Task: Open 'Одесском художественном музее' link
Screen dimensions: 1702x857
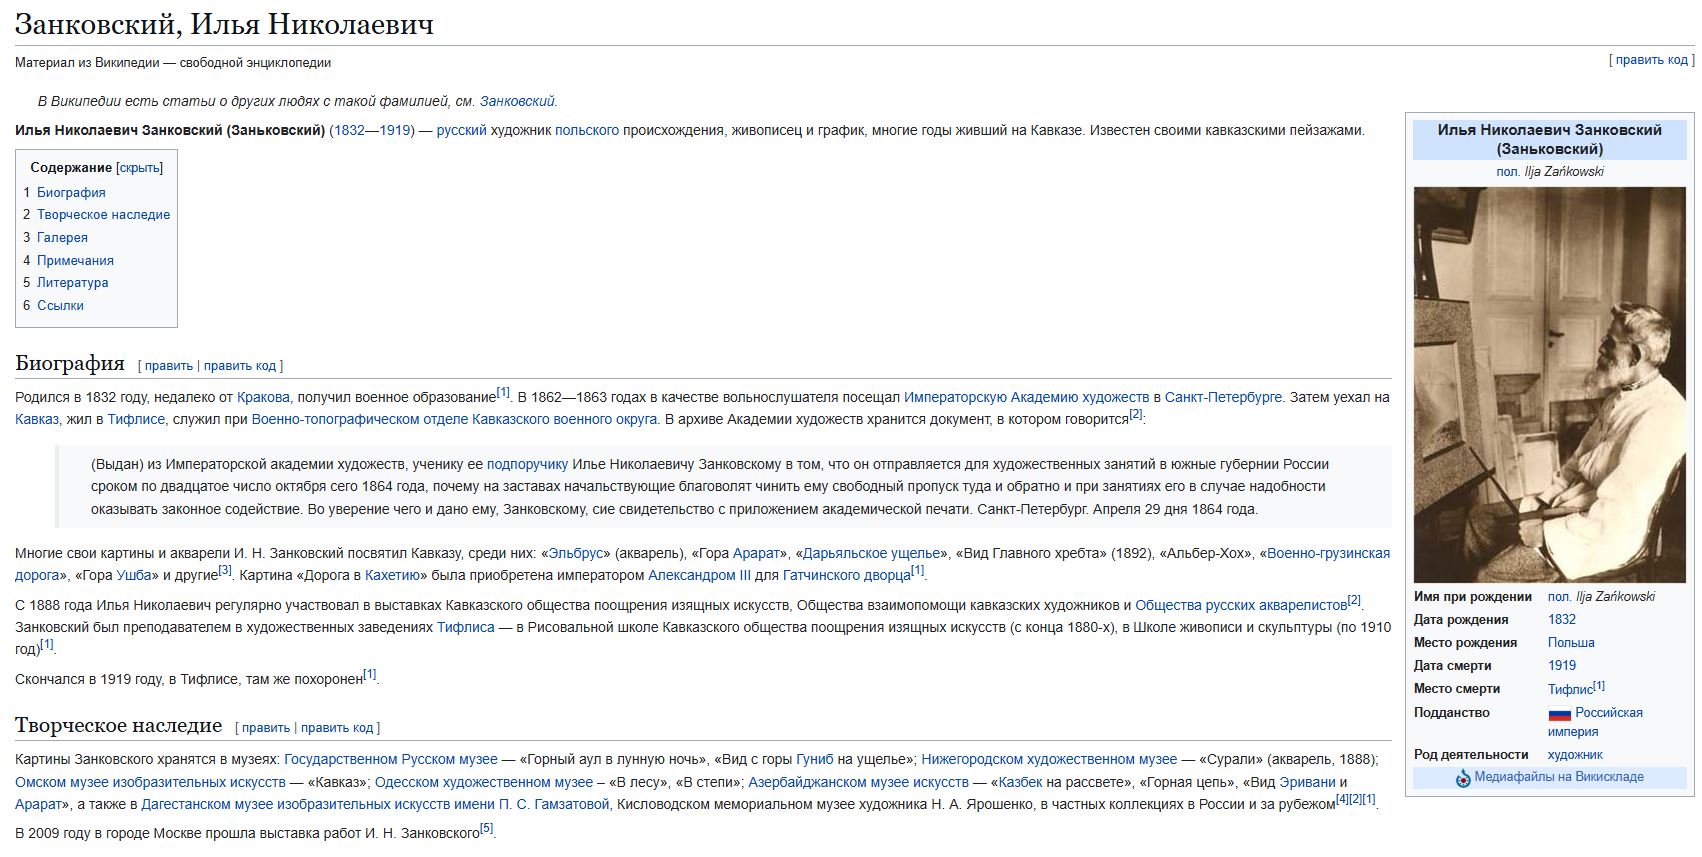Action: pos(484,782)
